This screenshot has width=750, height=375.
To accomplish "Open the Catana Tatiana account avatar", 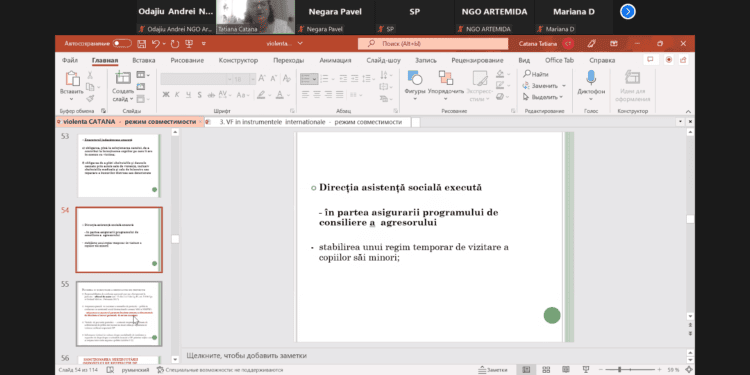I will 568,44.
